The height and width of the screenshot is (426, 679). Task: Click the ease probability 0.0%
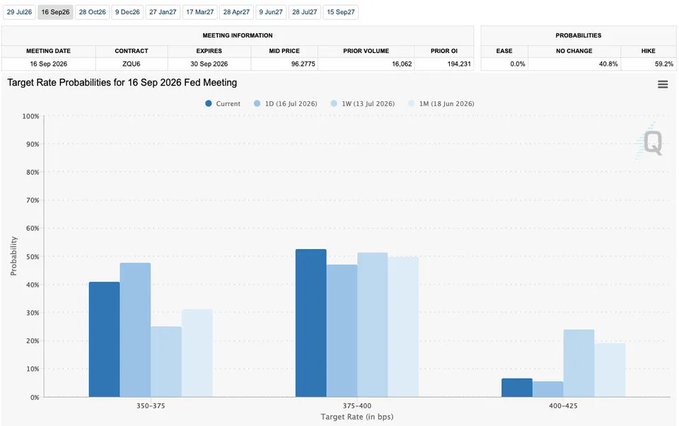tap(517, 64)
